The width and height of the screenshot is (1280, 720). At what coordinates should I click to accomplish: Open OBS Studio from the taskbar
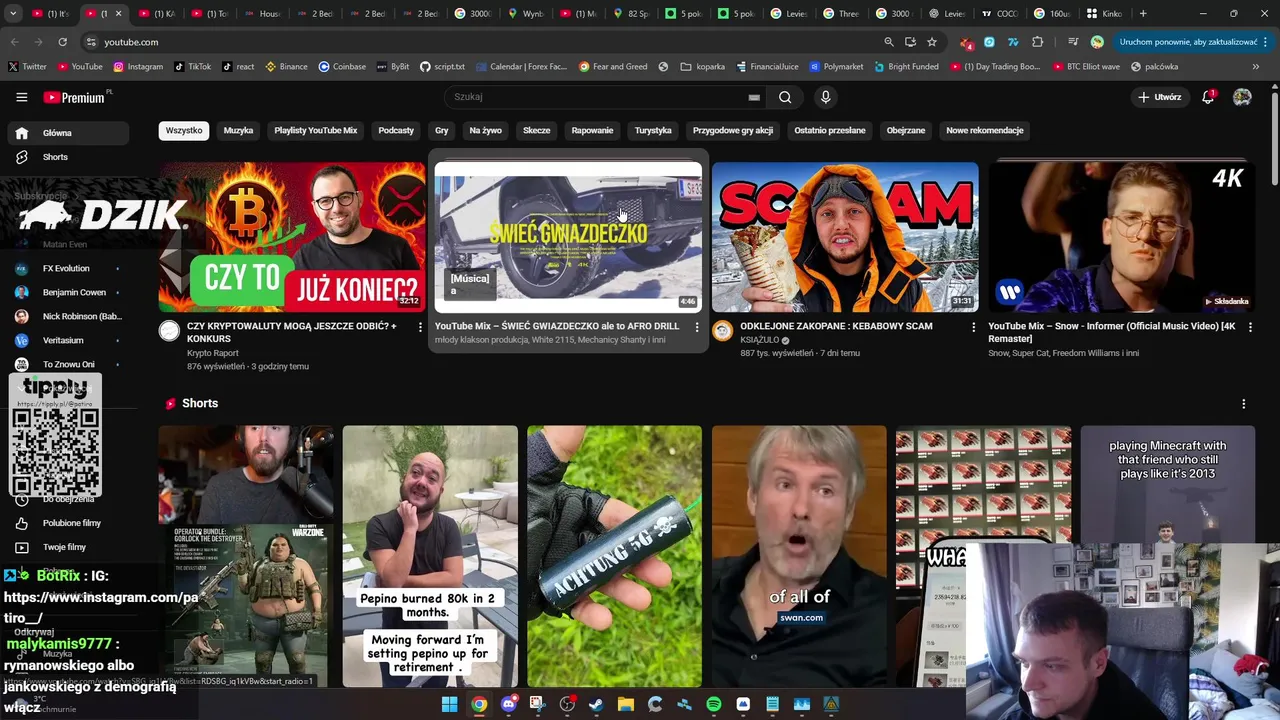(567, 704)
